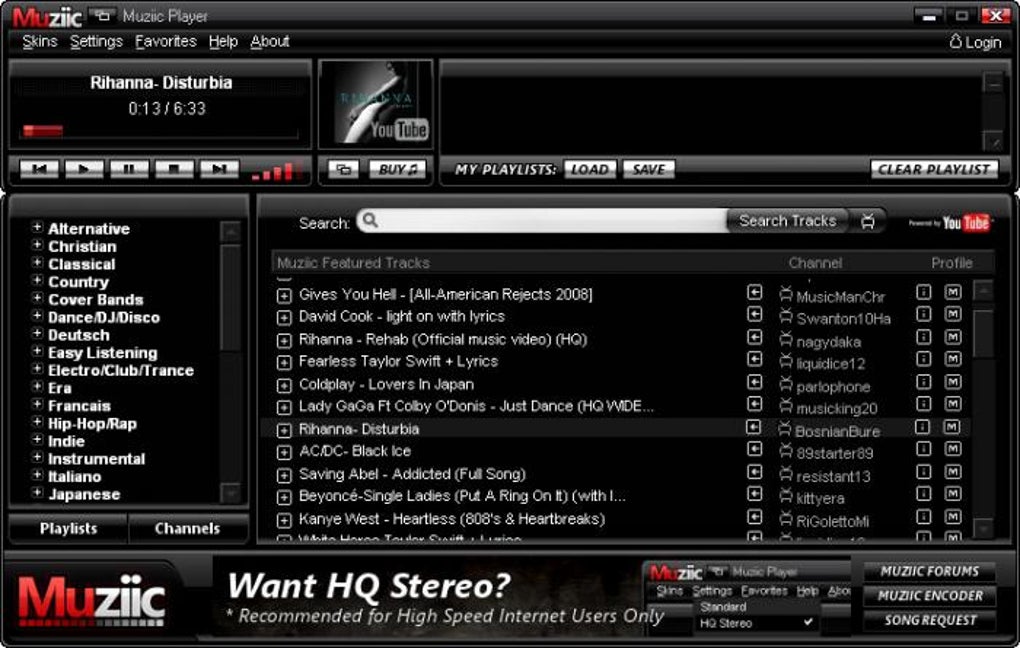Screen dimensions: 1020x648
Task: Save the current playlist
Action: (x=649, y=170)
